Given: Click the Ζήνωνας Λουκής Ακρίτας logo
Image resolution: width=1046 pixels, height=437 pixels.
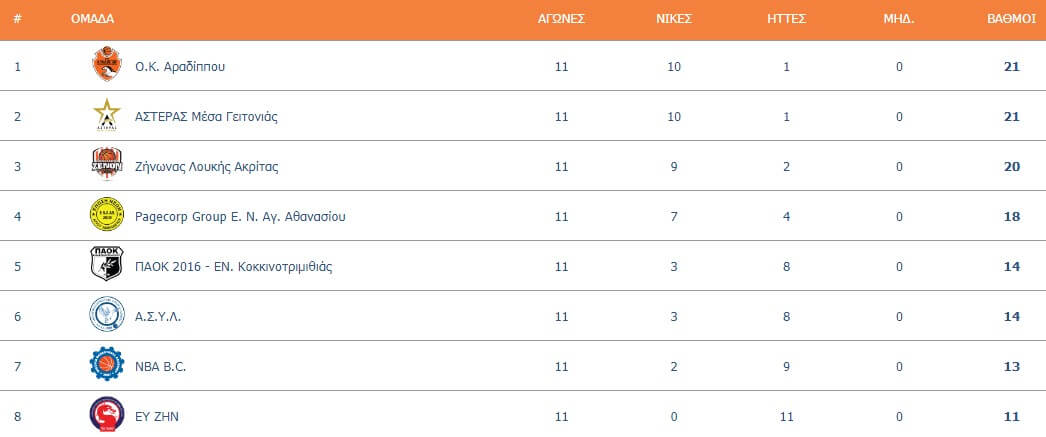Looking at the screenshot, I should pos(107,165).
